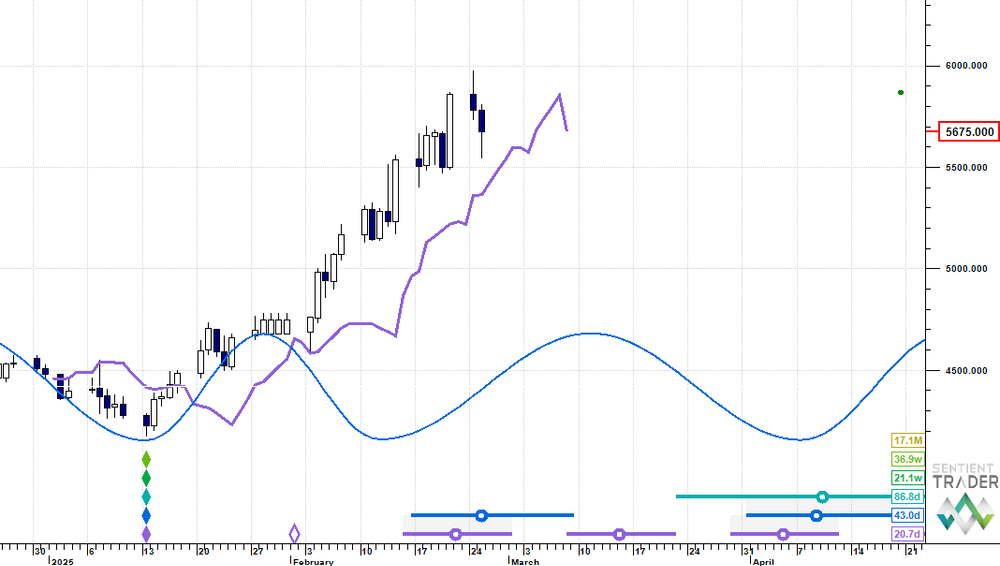This screenshot has width=1000, height=566.
Task: Click the filled purple diamond below January 13
Action: pyautogui.click(x=146, y=534)
